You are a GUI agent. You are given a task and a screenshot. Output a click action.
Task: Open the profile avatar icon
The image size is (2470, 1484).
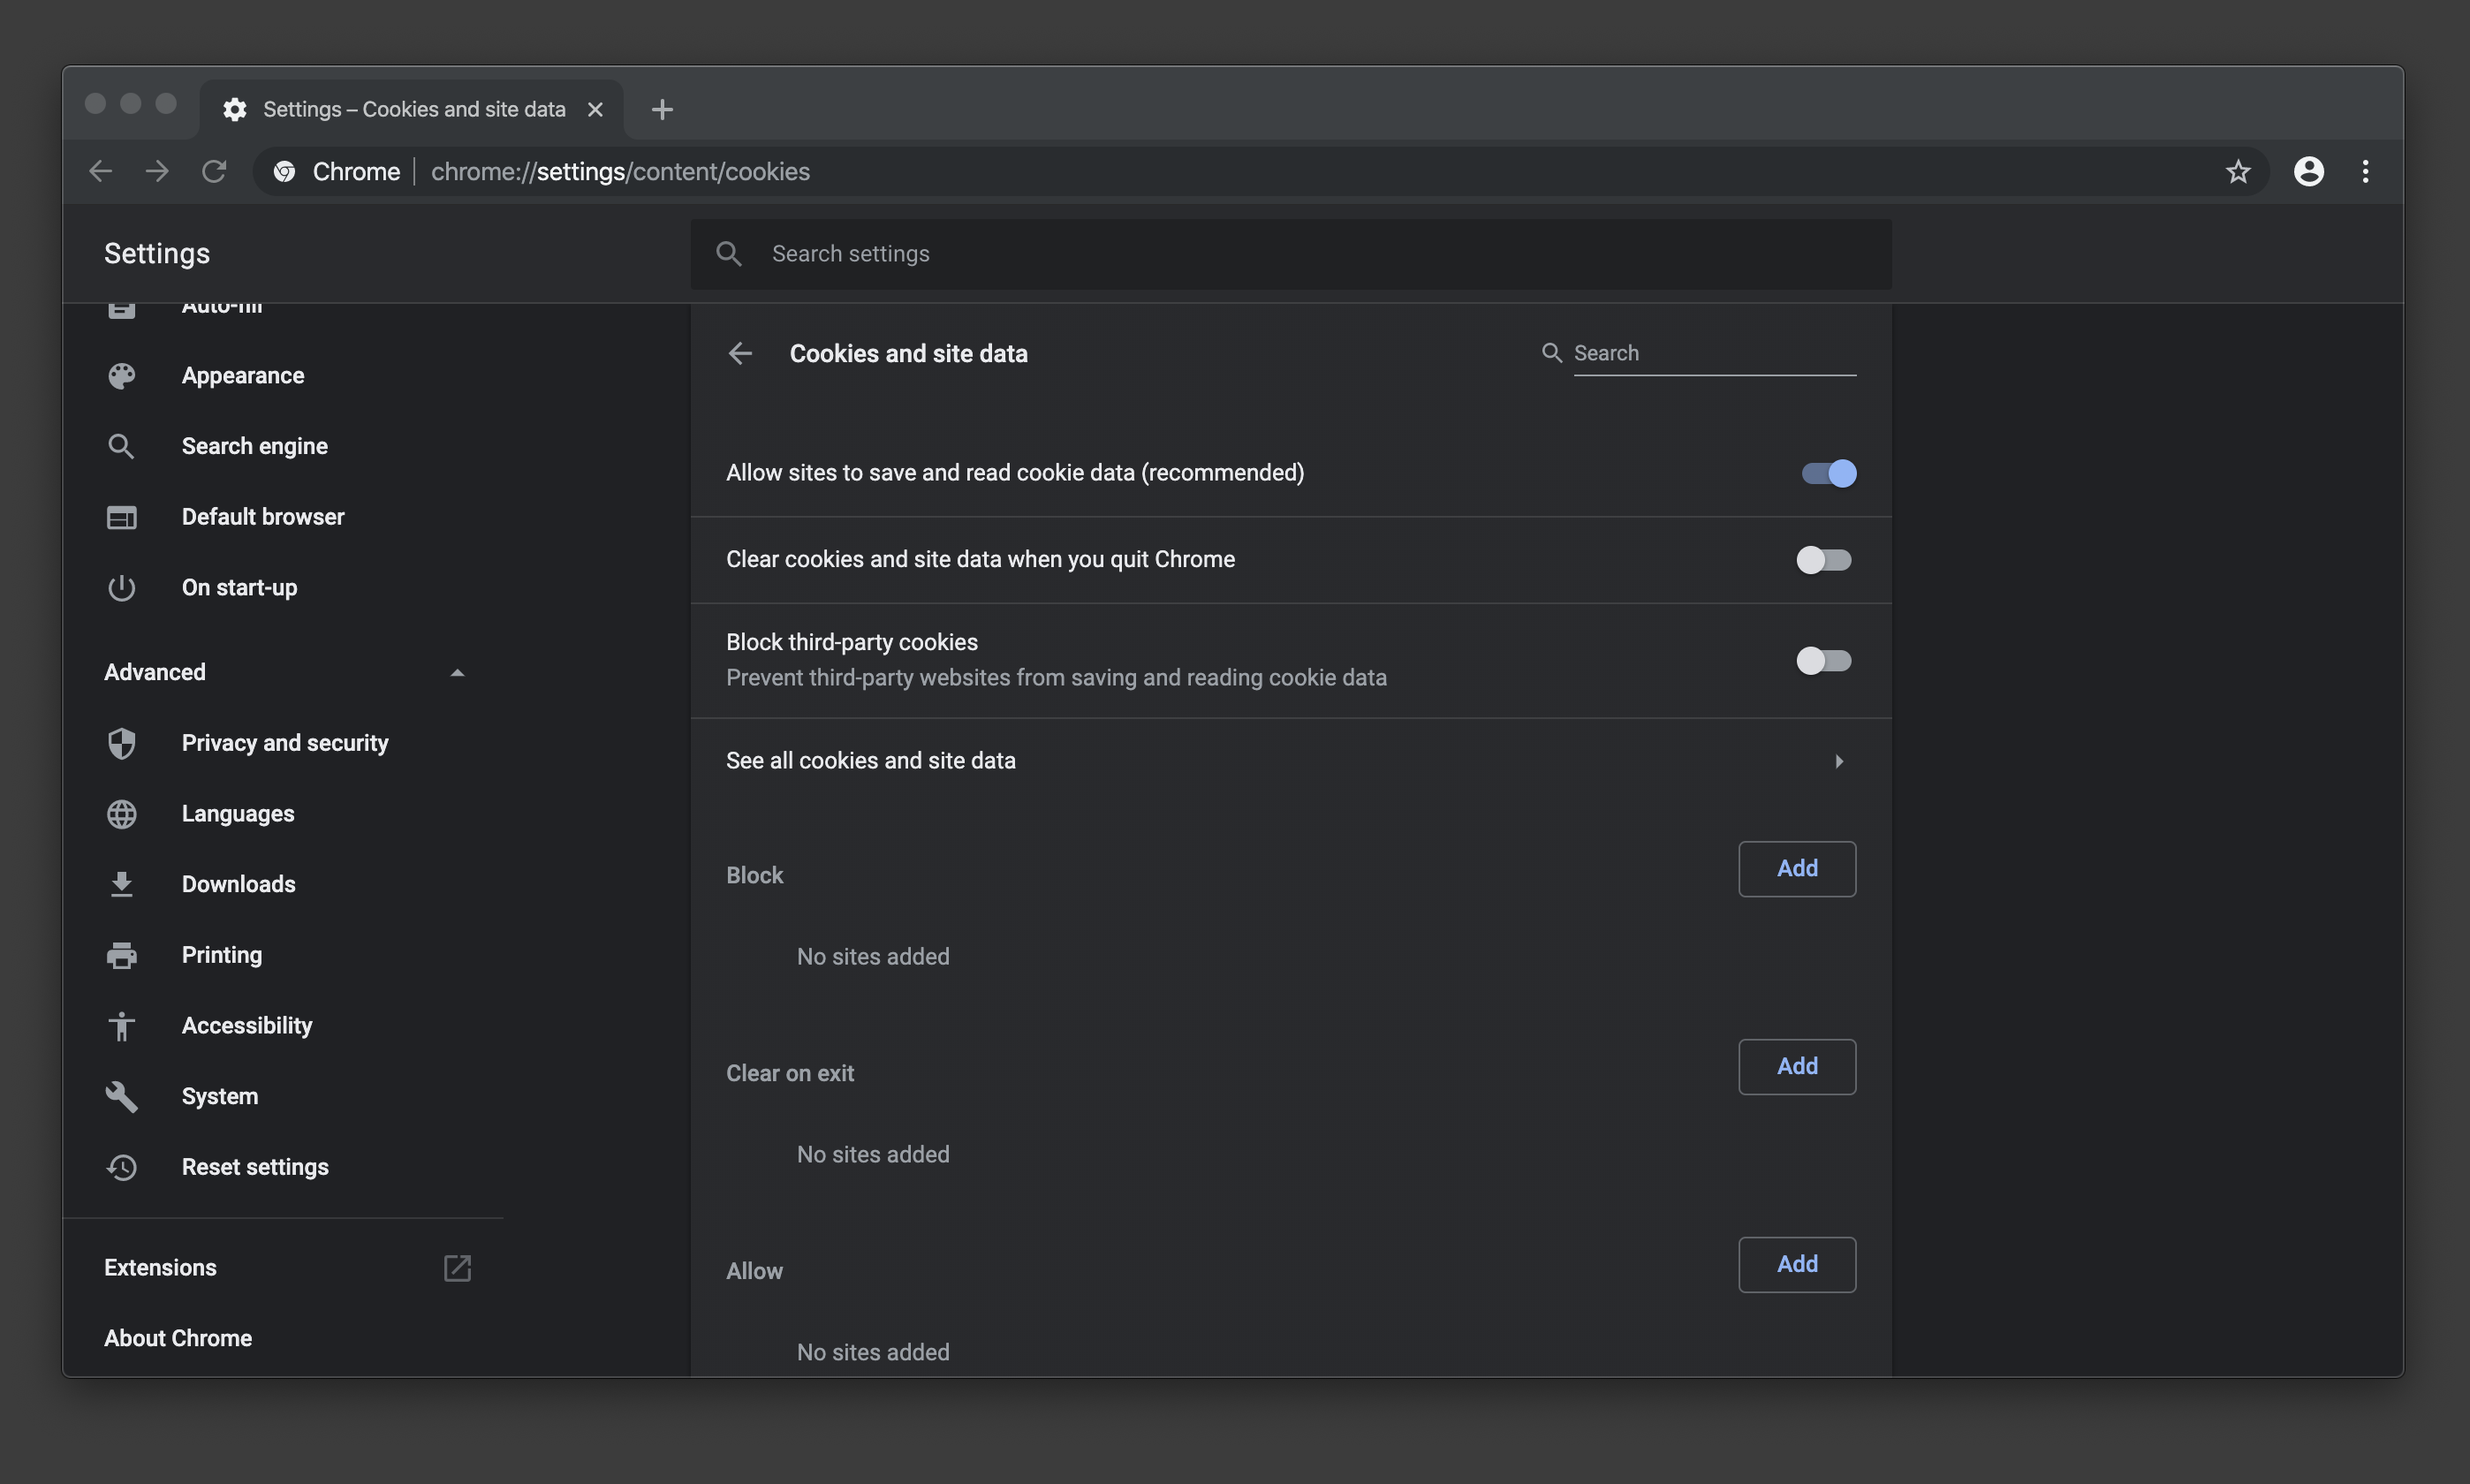pos(2308,172)
